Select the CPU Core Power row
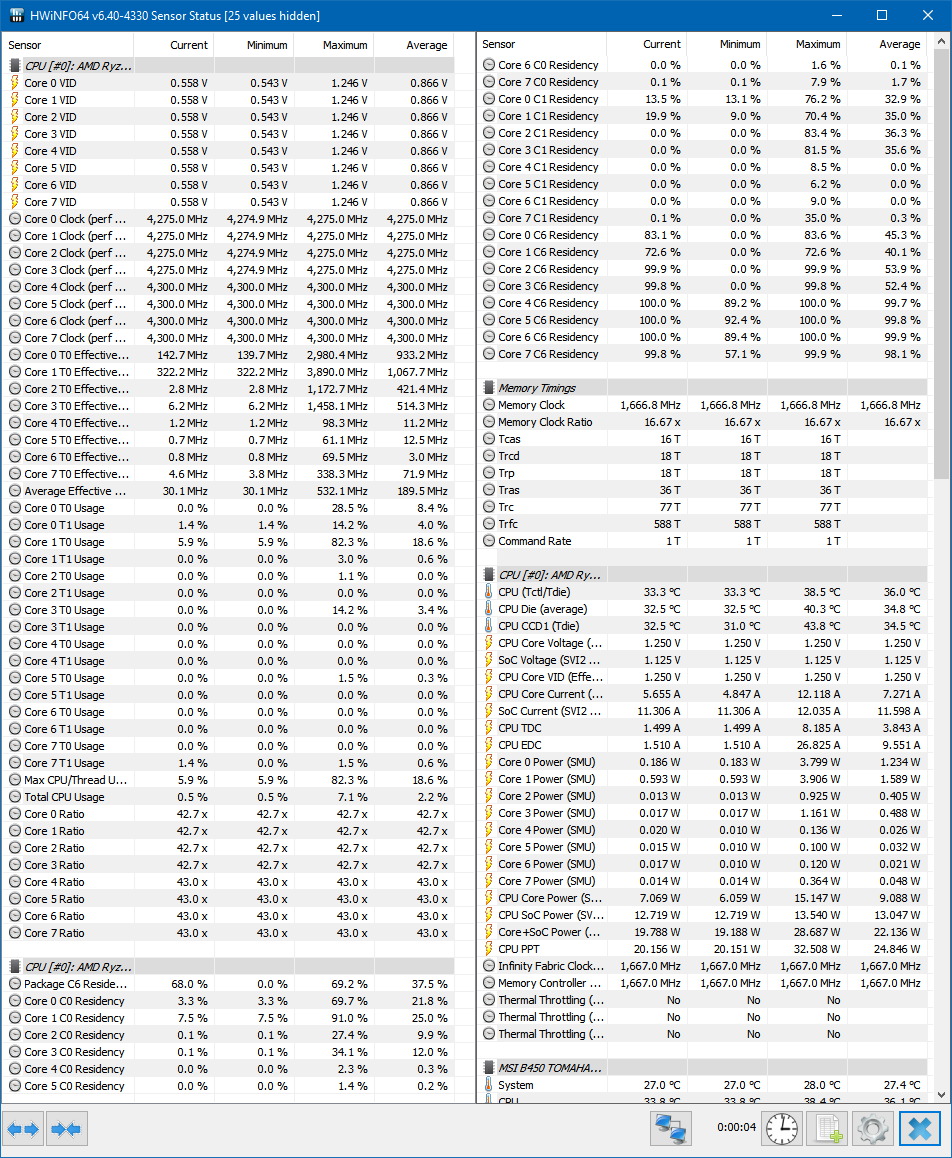 click(704, 897)
